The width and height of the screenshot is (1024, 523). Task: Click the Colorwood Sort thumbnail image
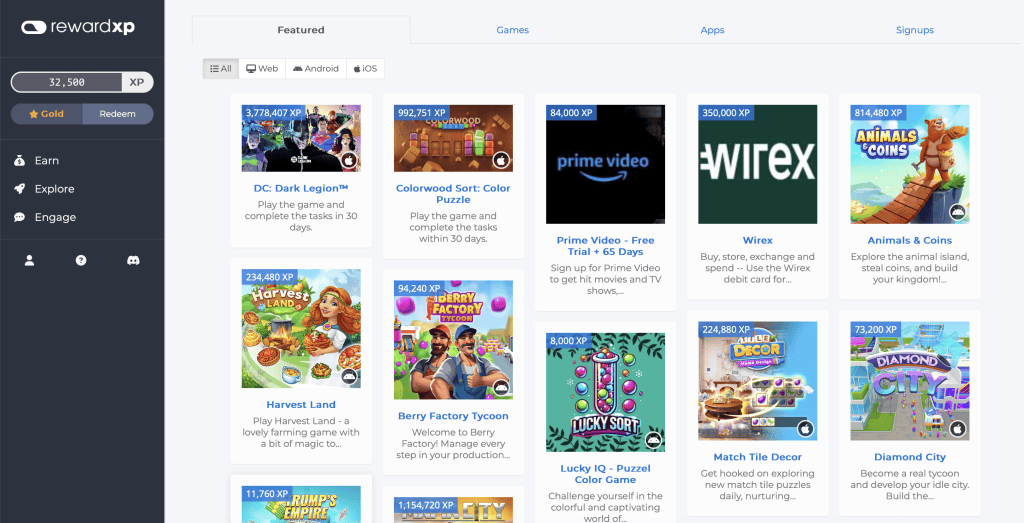coord(453,138)
